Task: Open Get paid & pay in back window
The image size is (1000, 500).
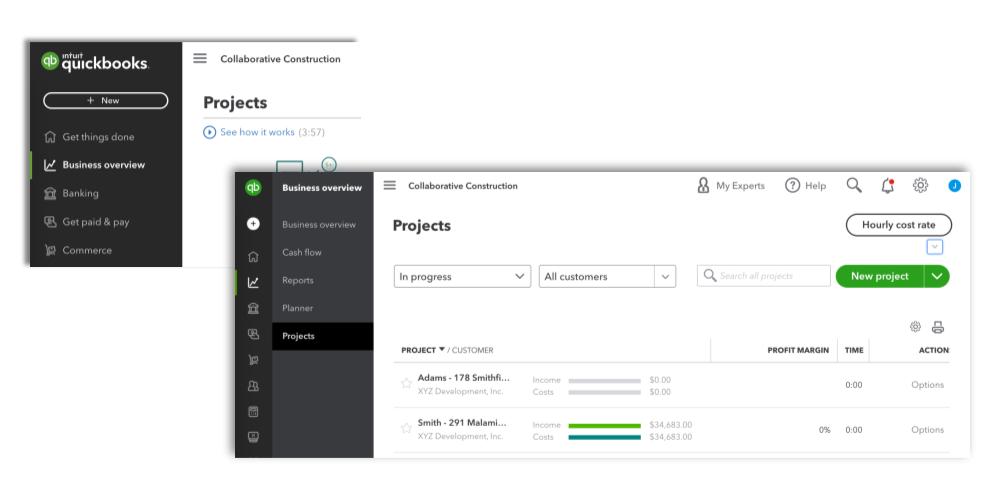Action: click(96, 222)
